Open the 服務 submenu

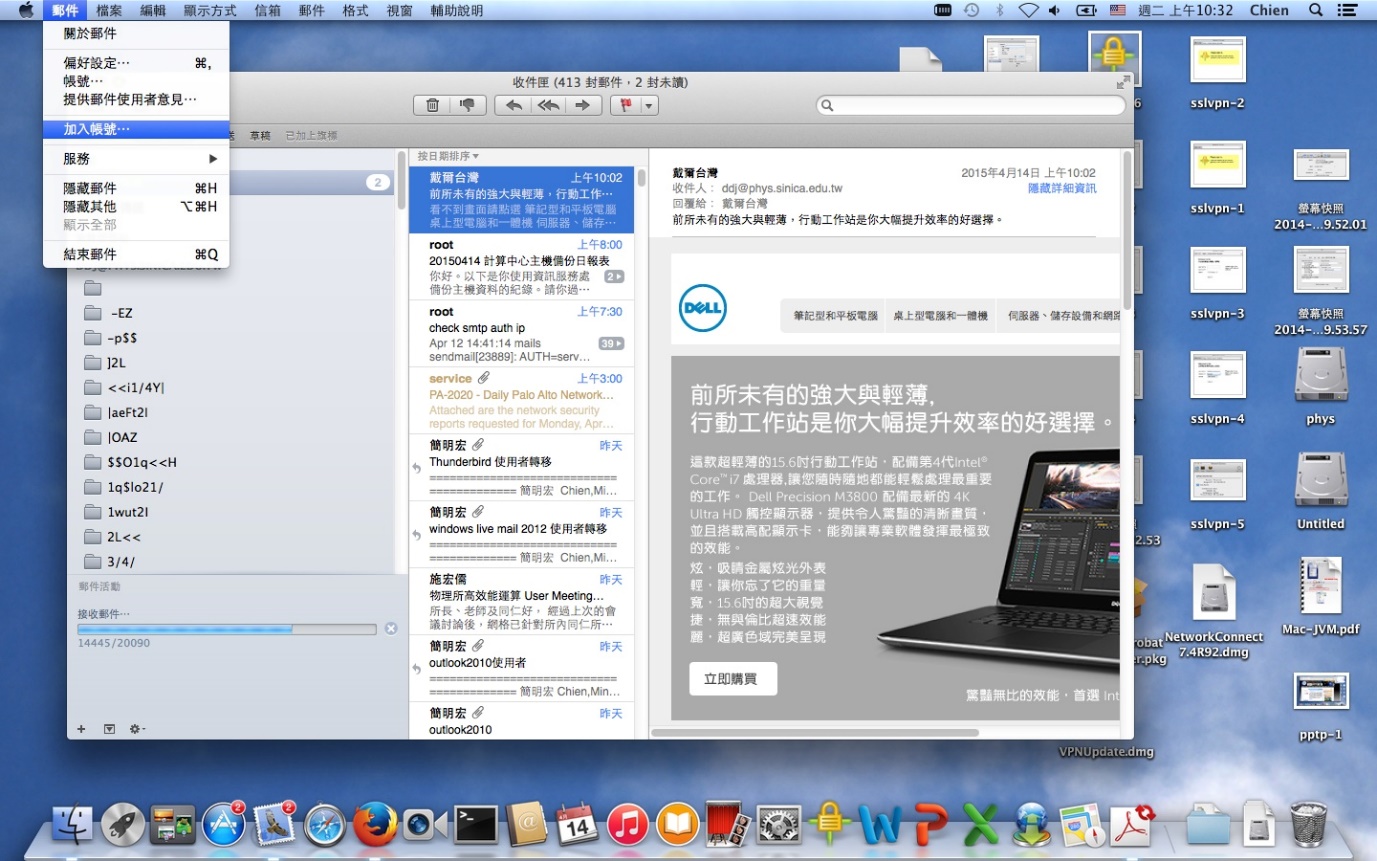136,159
